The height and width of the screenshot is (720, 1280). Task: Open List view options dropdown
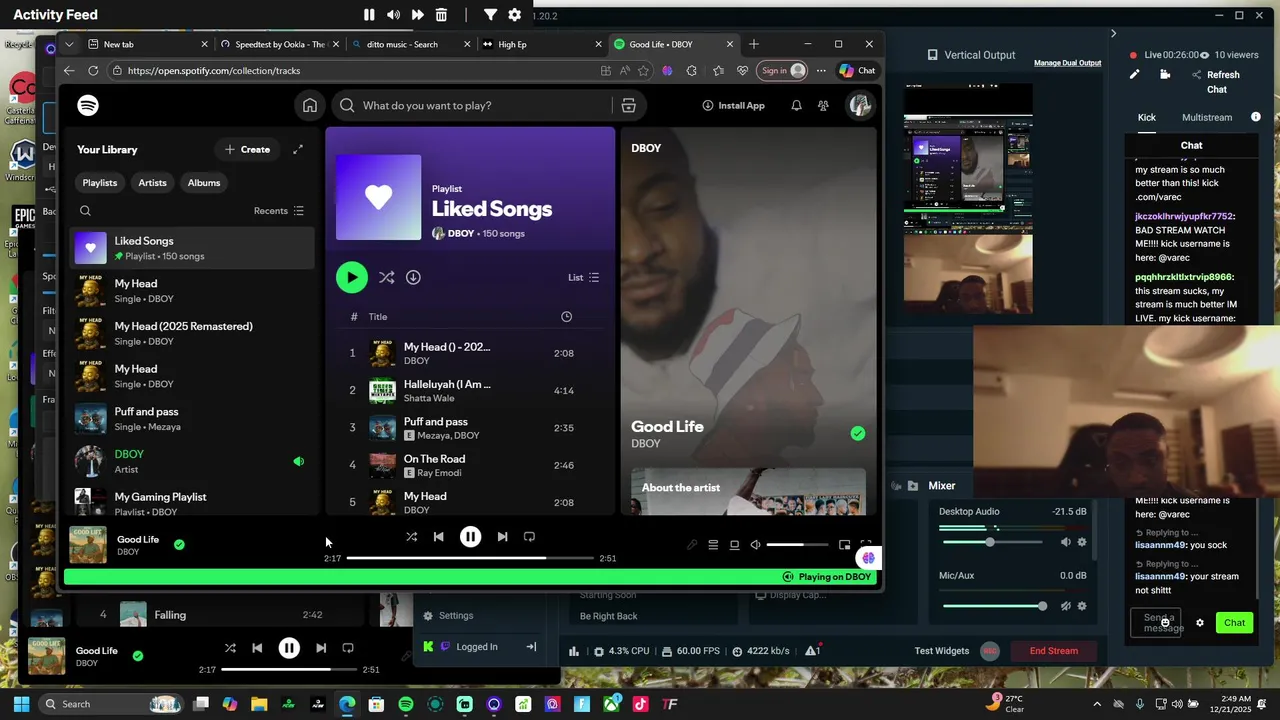[x=583, y=277]
